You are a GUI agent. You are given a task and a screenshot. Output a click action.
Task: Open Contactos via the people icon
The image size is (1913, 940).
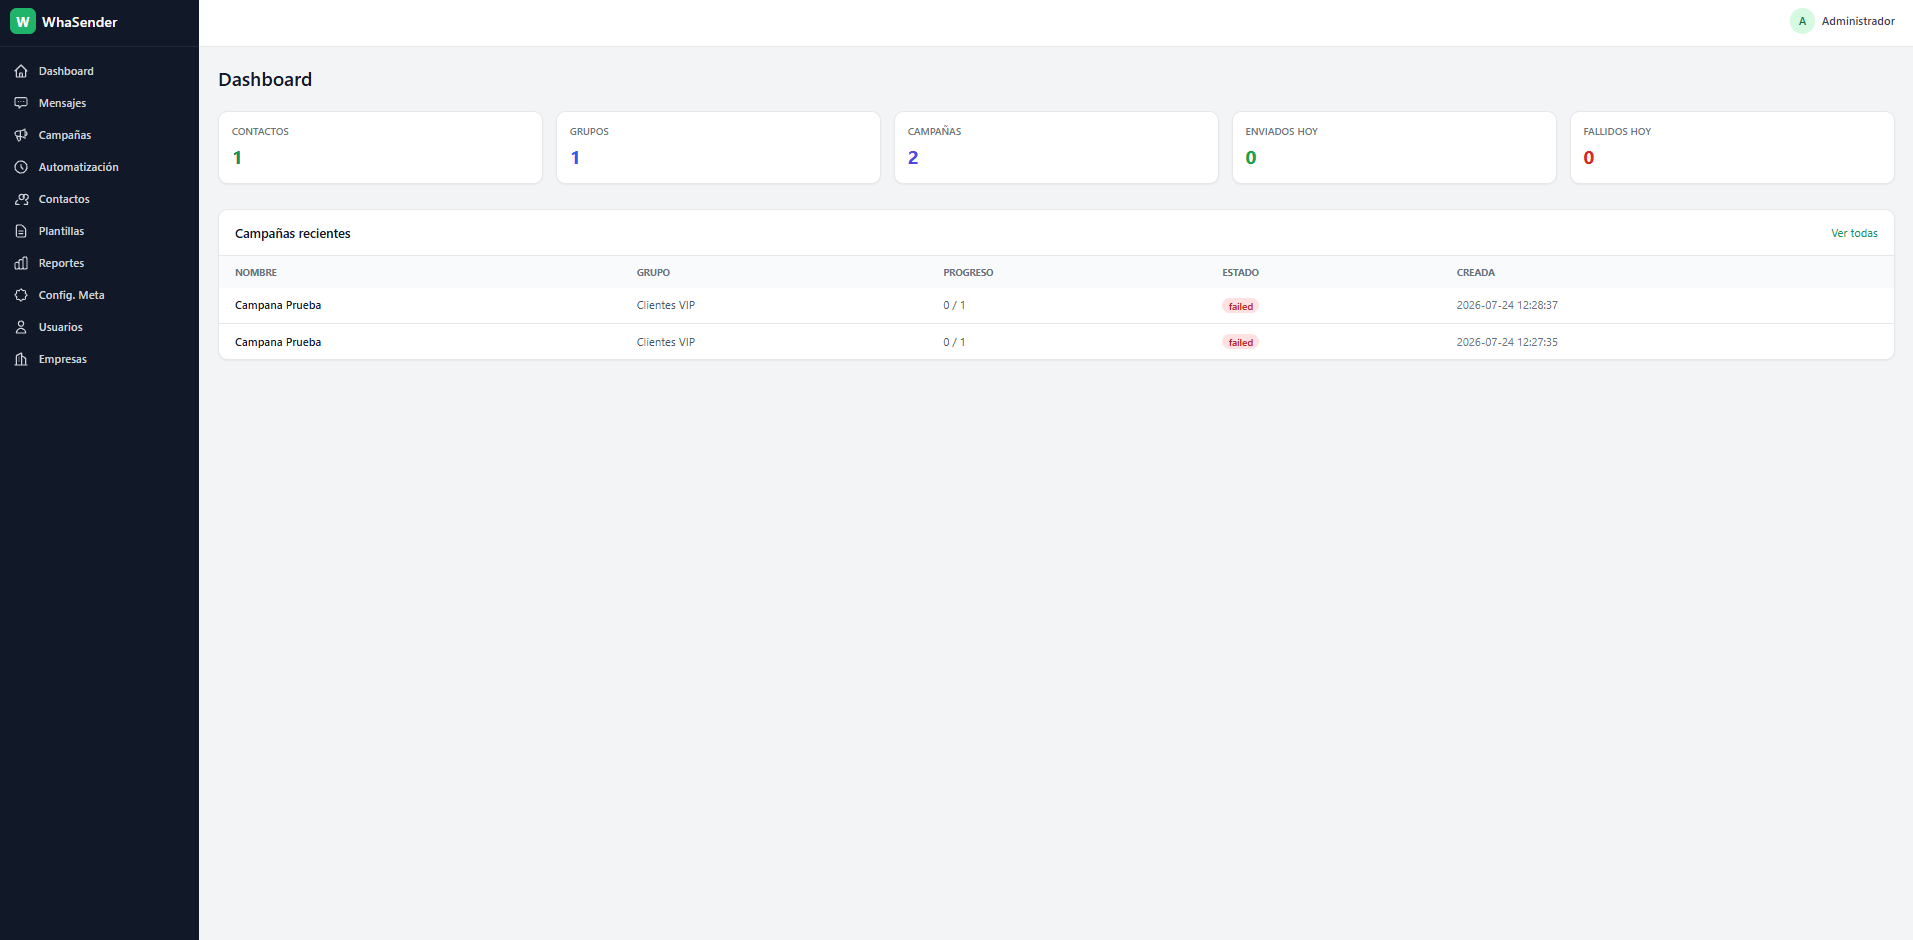coord(21,199)
